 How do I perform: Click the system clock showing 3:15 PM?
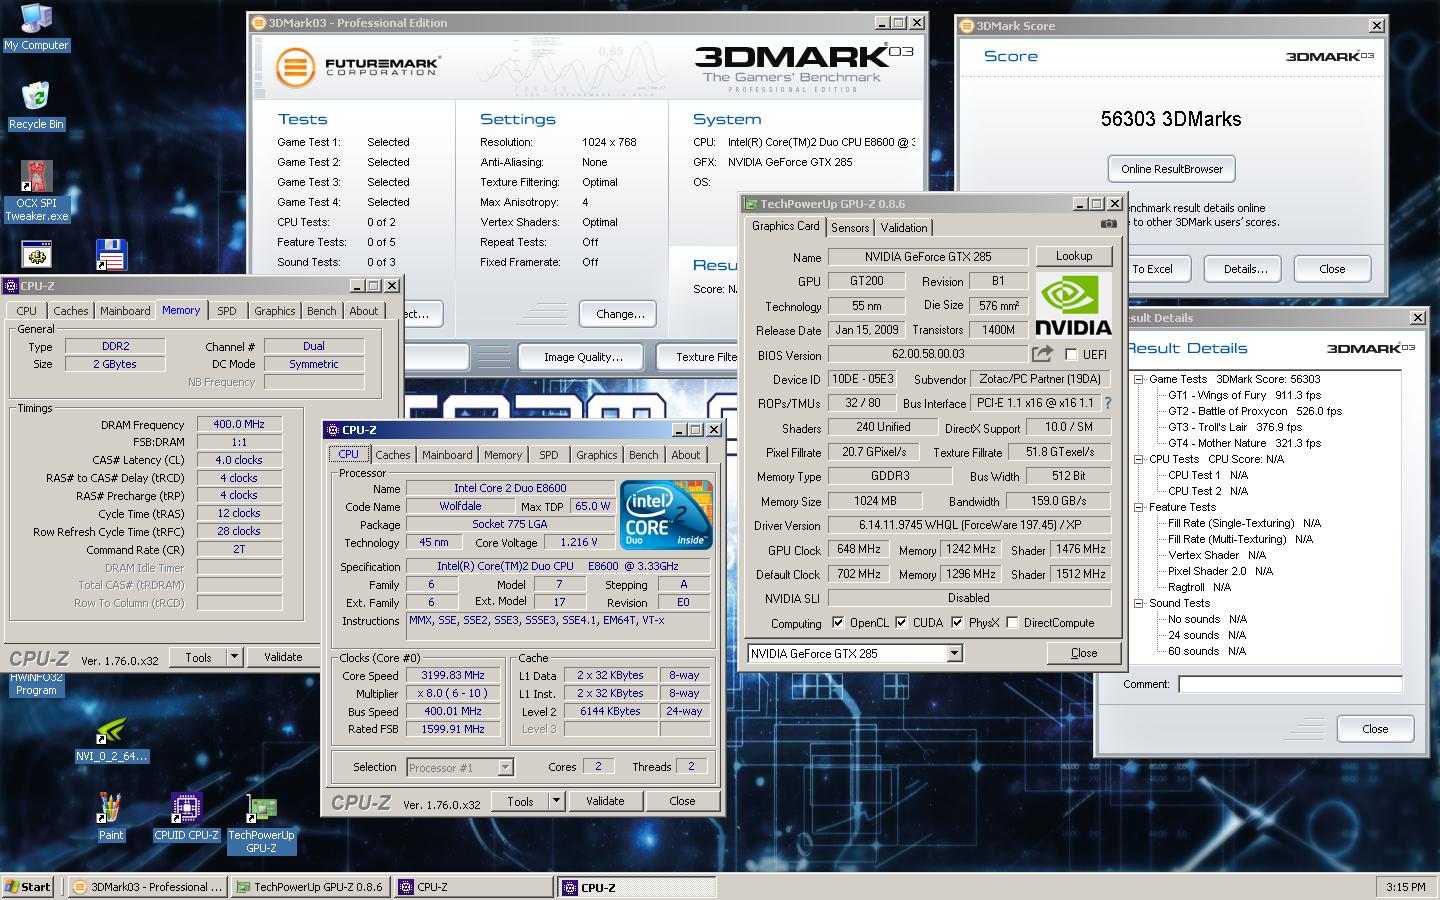point(1405,887)
